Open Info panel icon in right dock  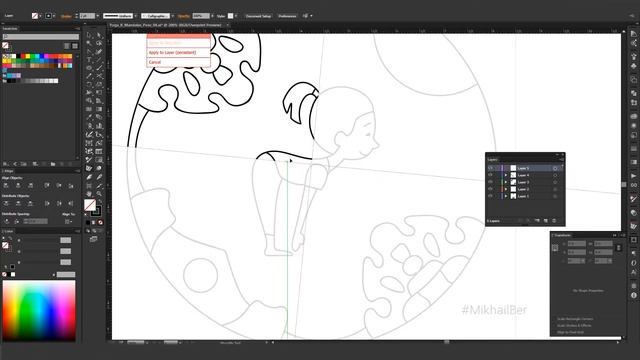click(x=633, y=295)
